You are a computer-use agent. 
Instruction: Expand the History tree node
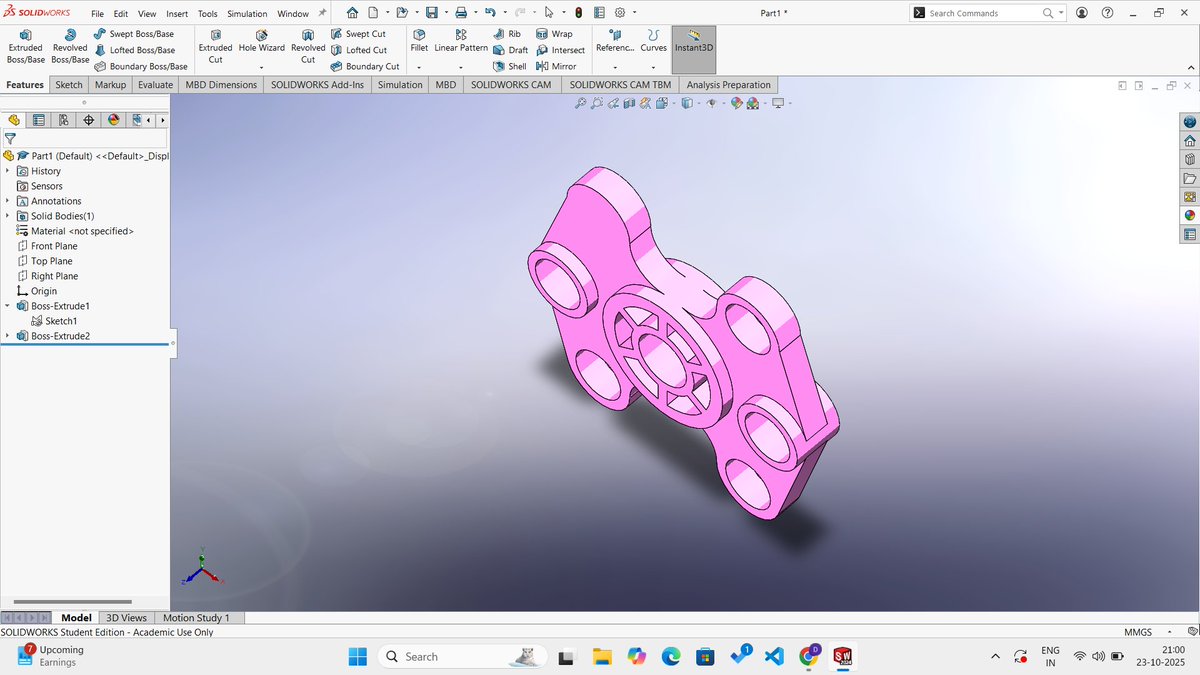pos(7,171)
